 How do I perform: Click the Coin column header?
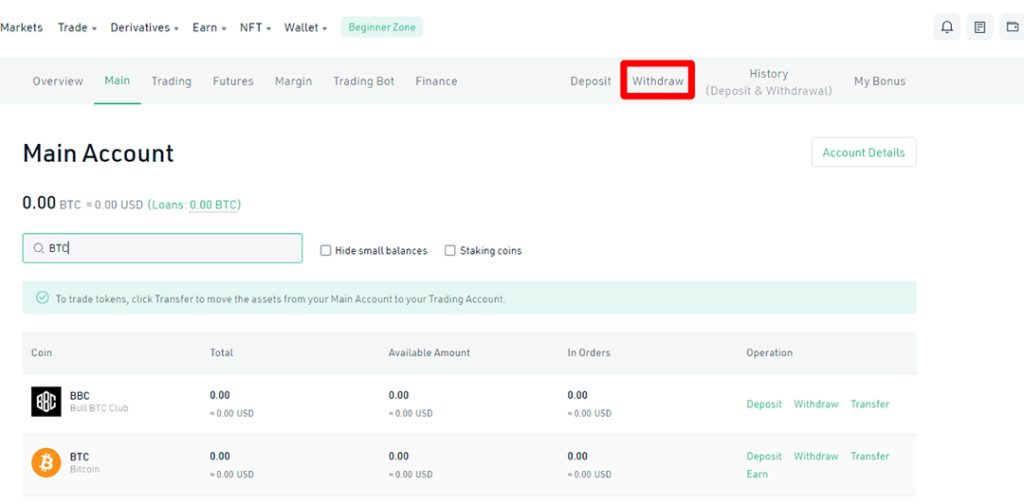[41, 352]
